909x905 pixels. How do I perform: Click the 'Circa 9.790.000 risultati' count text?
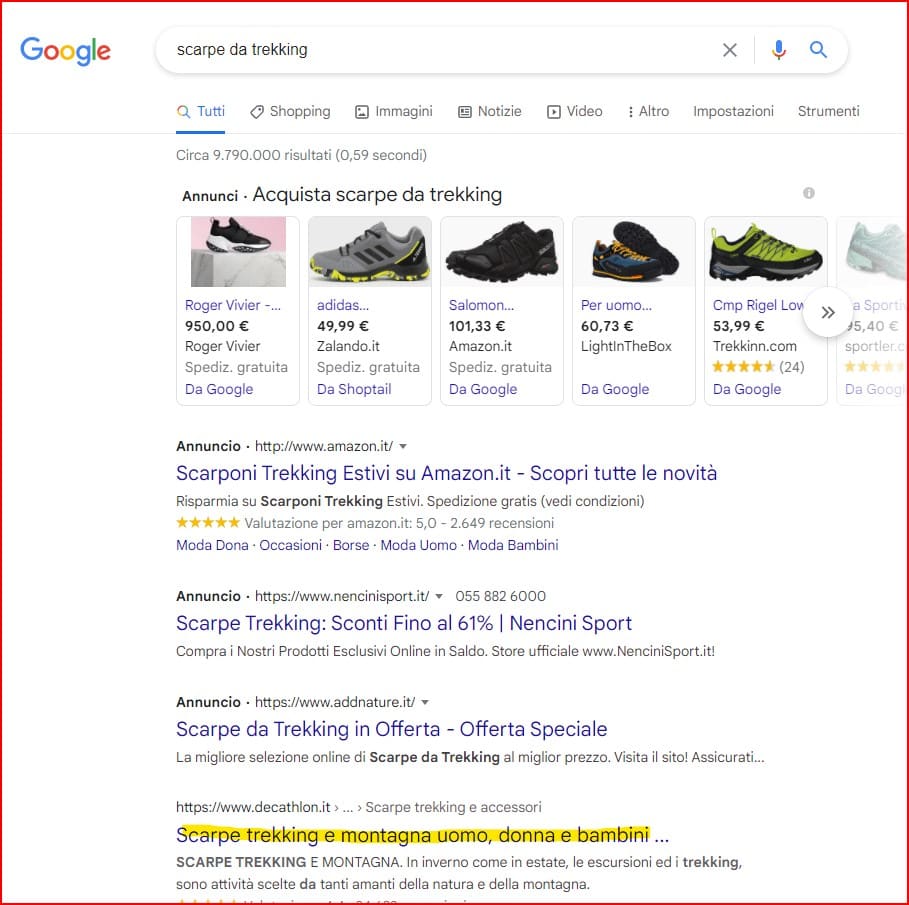[x=301, y=155]
